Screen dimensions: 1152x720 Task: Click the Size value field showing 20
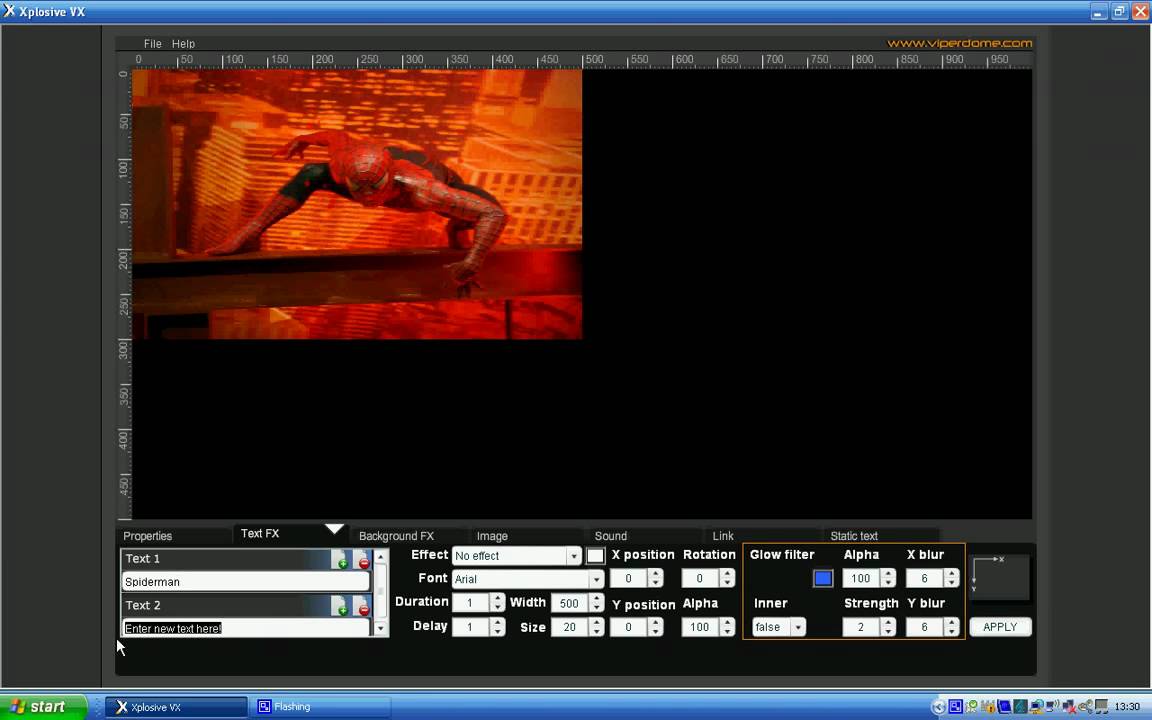[570, 627]
